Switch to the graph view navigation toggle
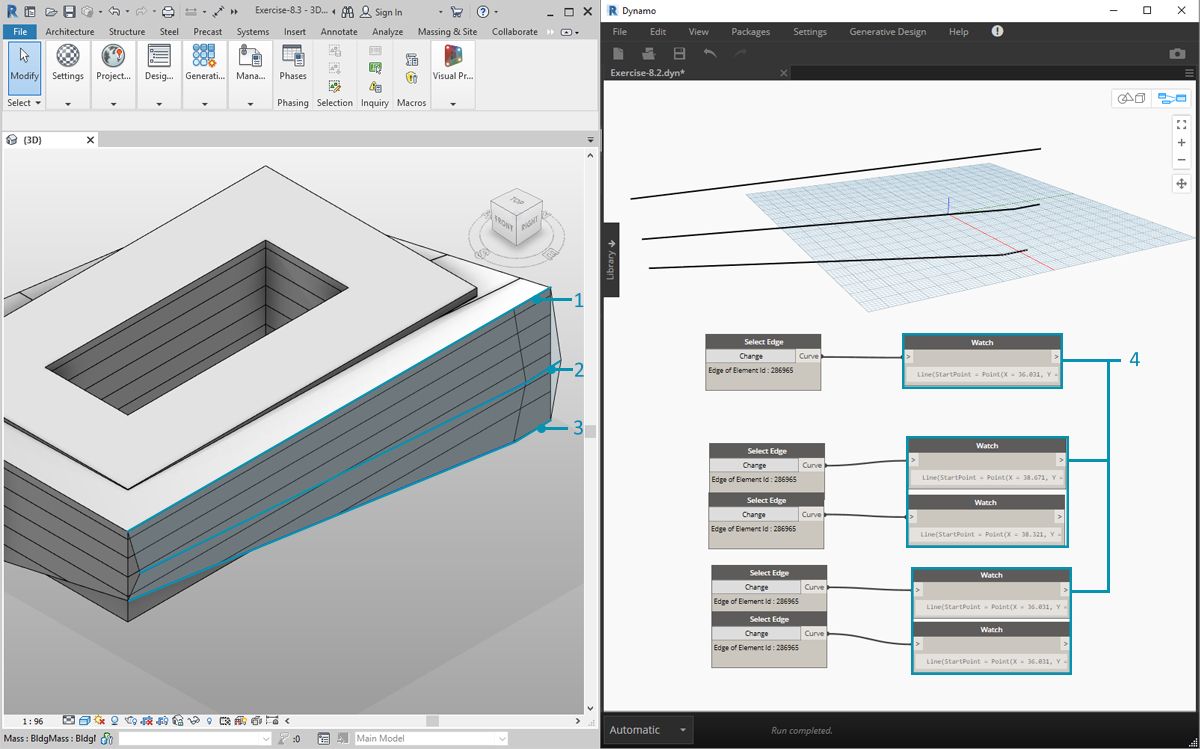Screen dimensions: 1200x749 [1171, 98]
